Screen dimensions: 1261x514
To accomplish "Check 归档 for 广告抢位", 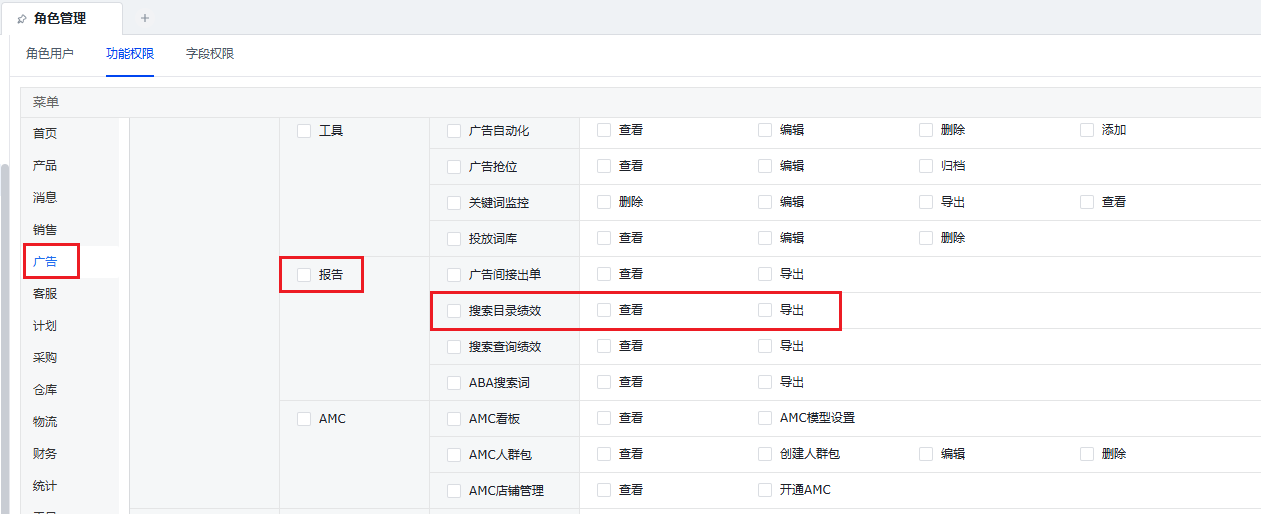I will coord(926,166).
